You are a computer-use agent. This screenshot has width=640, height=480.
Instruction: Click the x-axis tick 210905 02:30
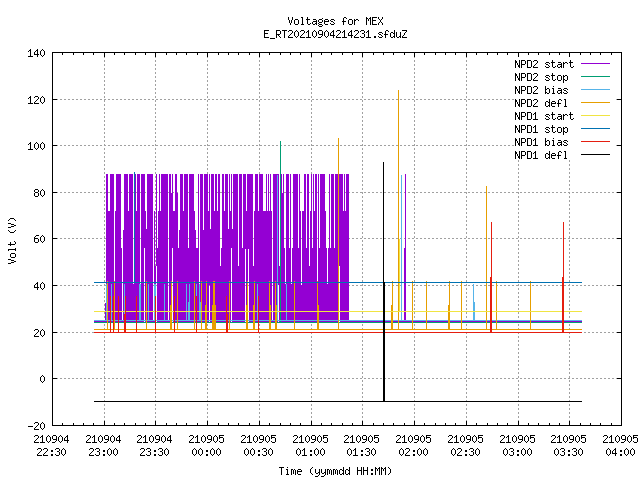click(x=465, y=446)
